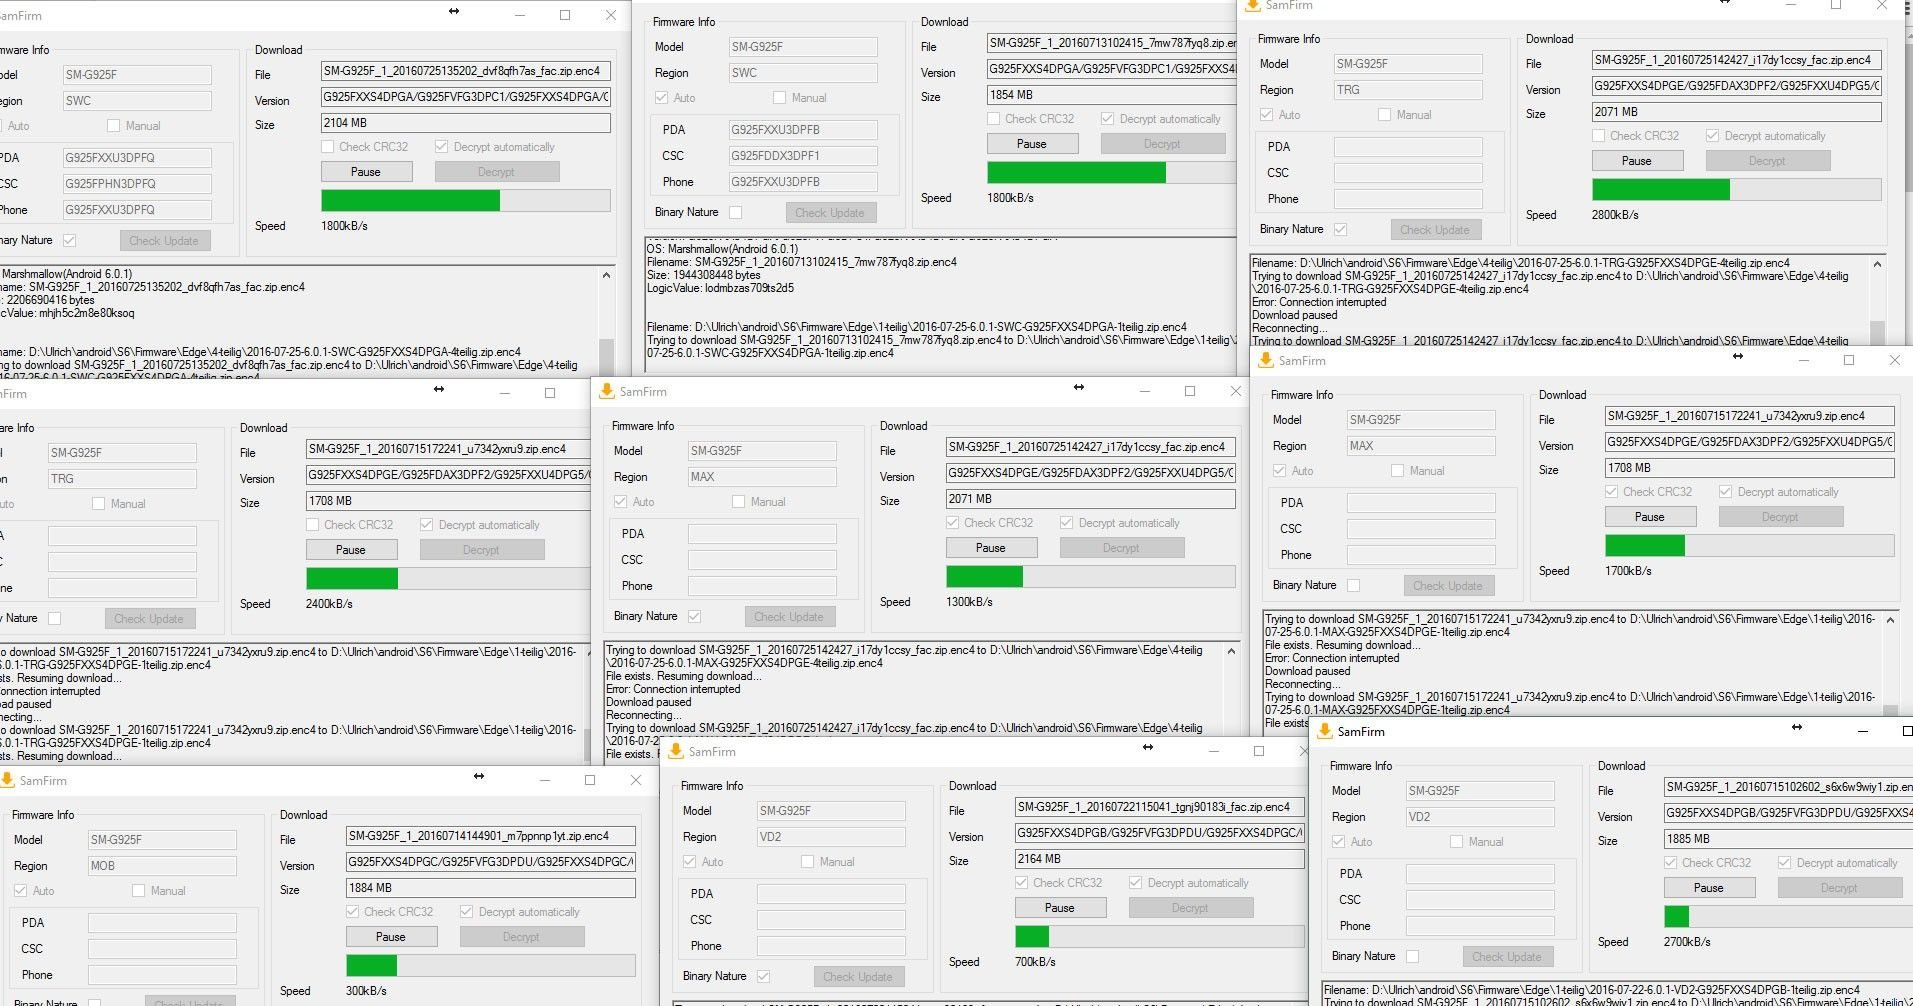Enable Manual checkbox in VD2 2164 MB window

pyautogui.click(x=808, y=862)
